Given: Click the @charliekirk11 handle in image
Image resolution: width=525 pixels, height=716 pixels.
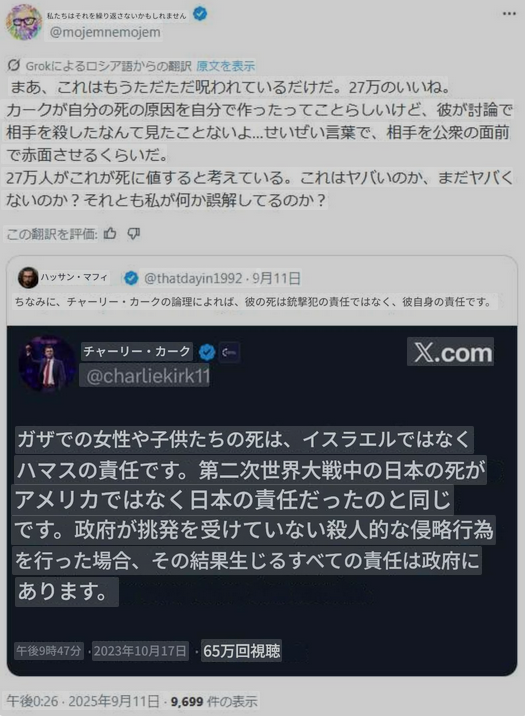Looking at the screenshot, I should pyautogui.click(x=147, y=376).
